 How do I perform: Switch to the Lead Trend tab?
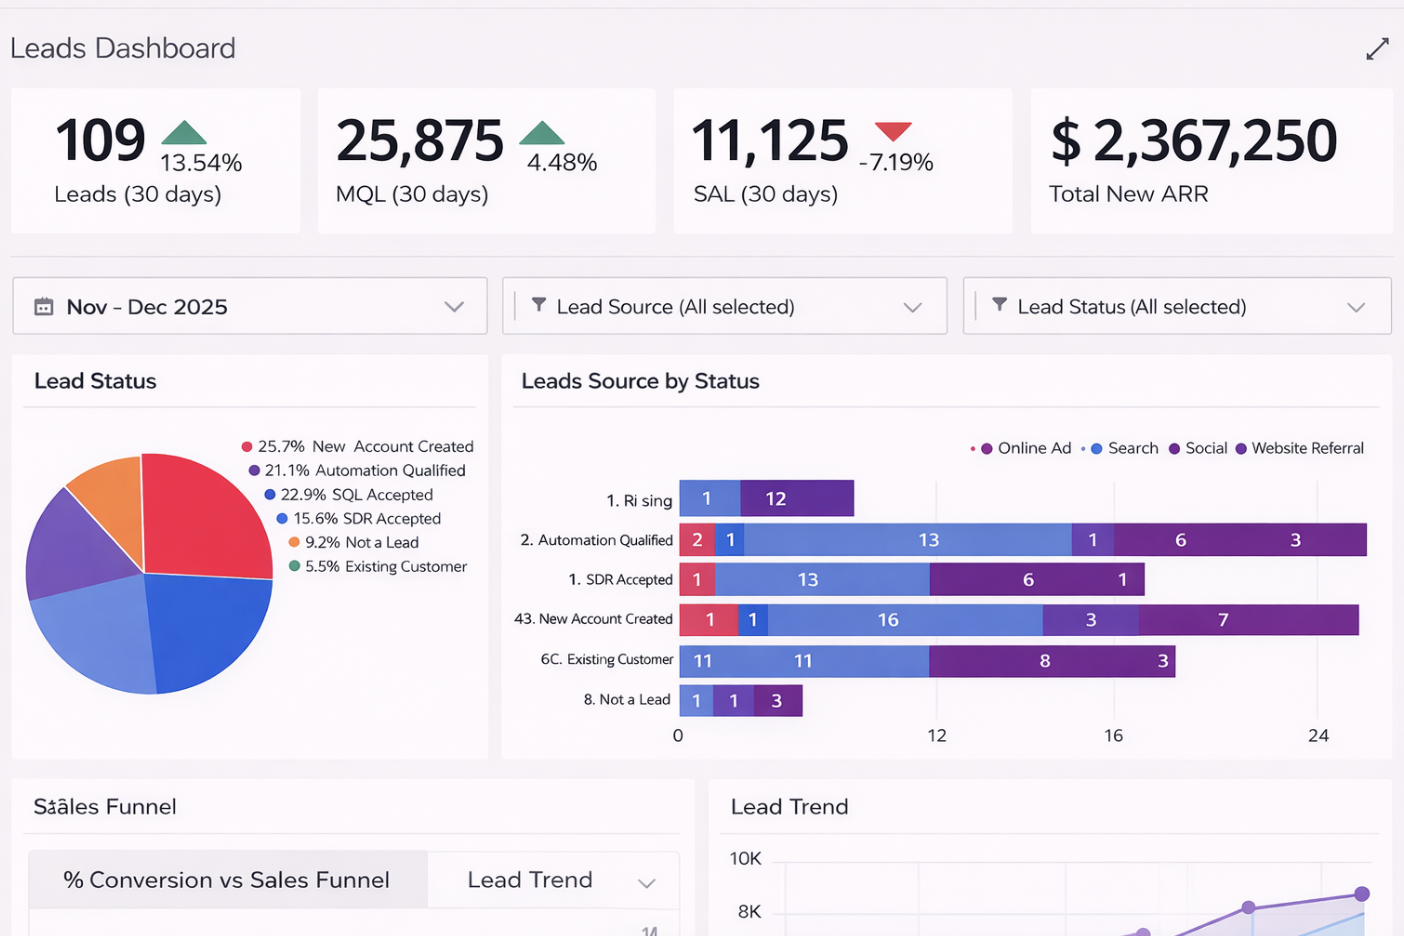click(x=529, y=880)
